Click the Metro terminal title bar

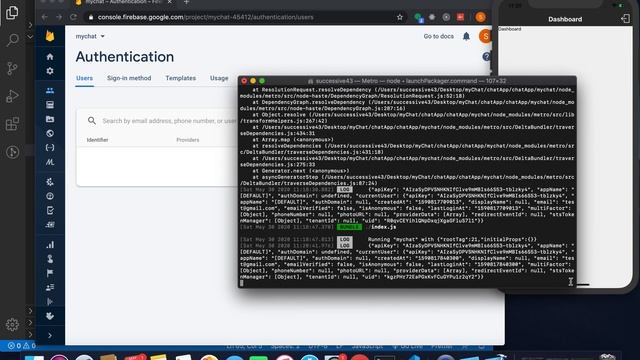coord(407,81)
